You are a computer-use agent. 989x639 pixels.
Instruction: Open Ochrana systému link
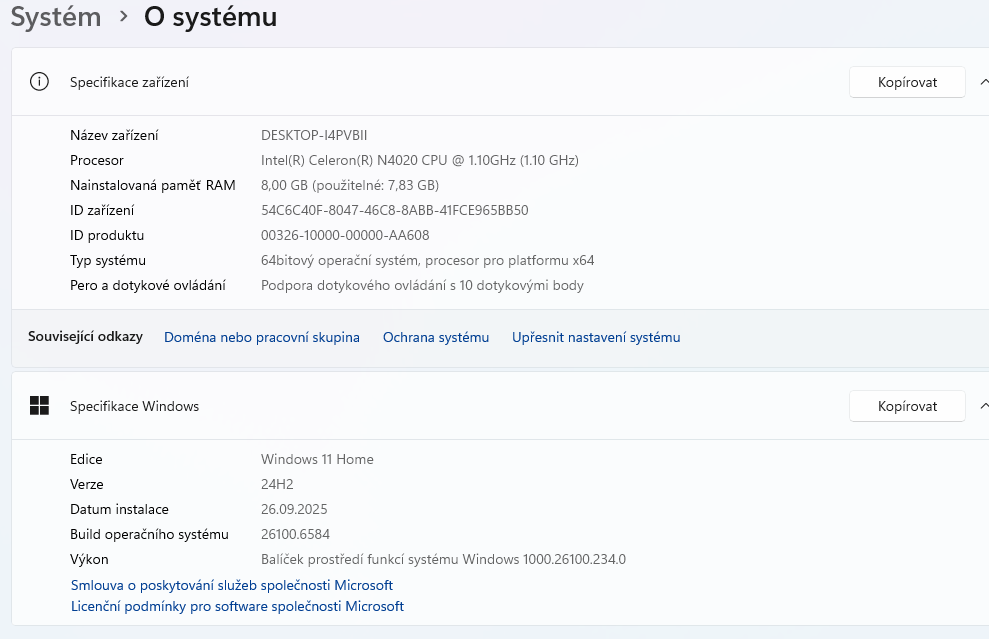pyautogui.click(x=435, y=337)
